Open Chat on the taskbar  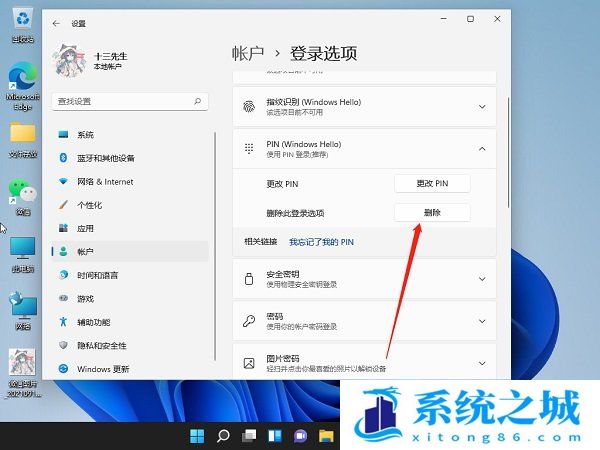click(300, 436)
